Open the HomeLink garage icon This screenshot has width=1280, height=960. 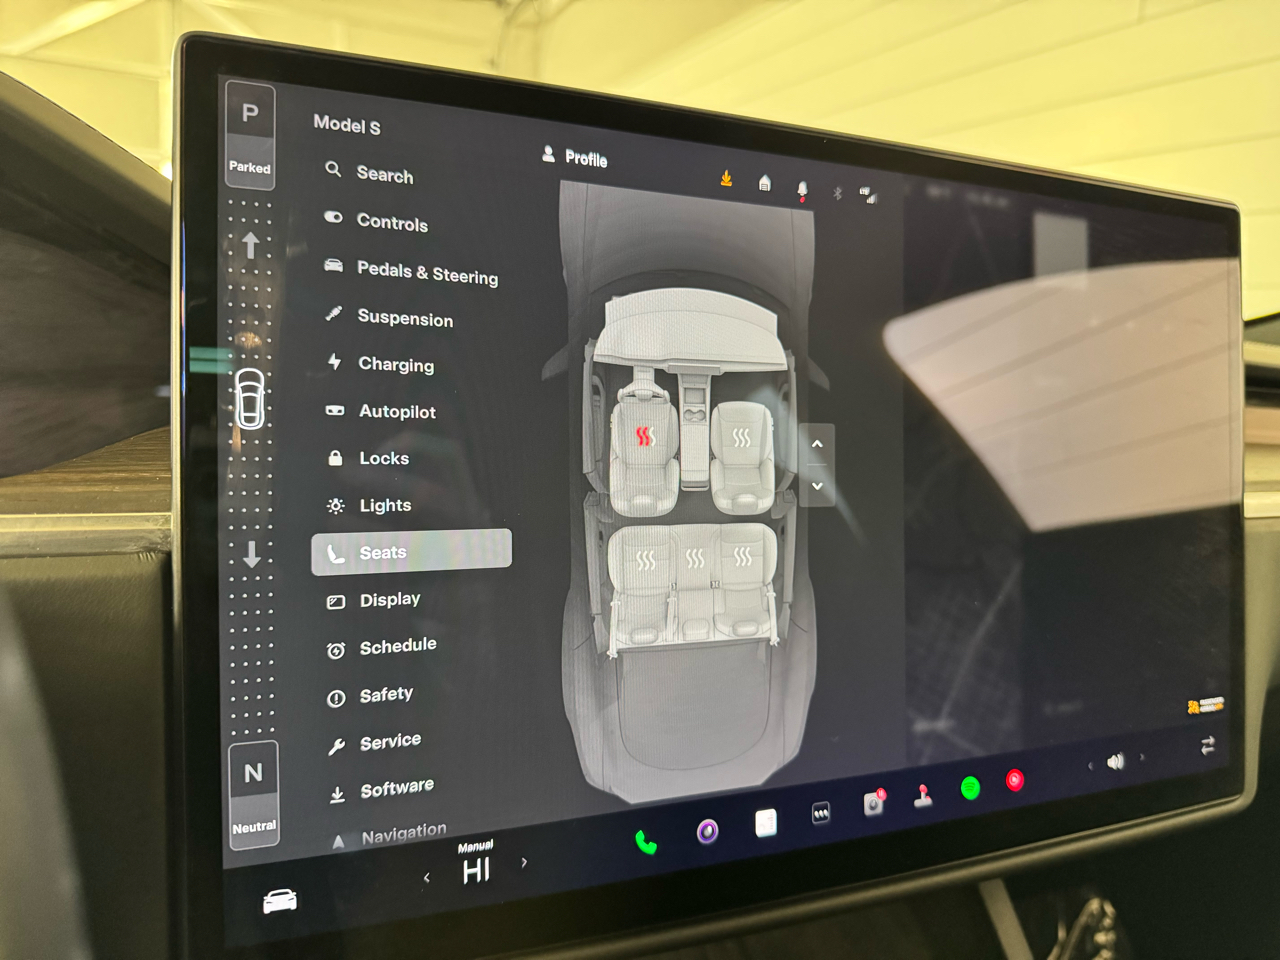765,183
